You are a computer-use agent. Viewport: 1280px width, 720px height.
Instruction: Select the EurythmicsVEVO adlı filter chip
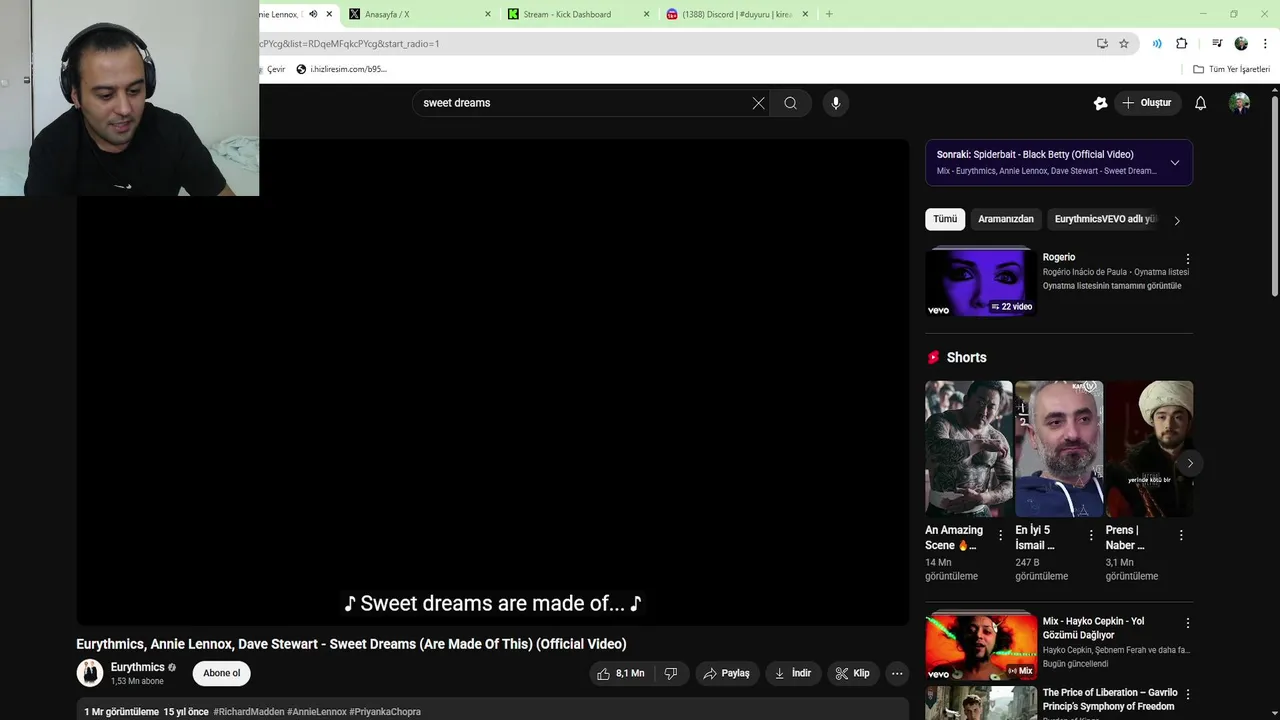pos(1105,219)
